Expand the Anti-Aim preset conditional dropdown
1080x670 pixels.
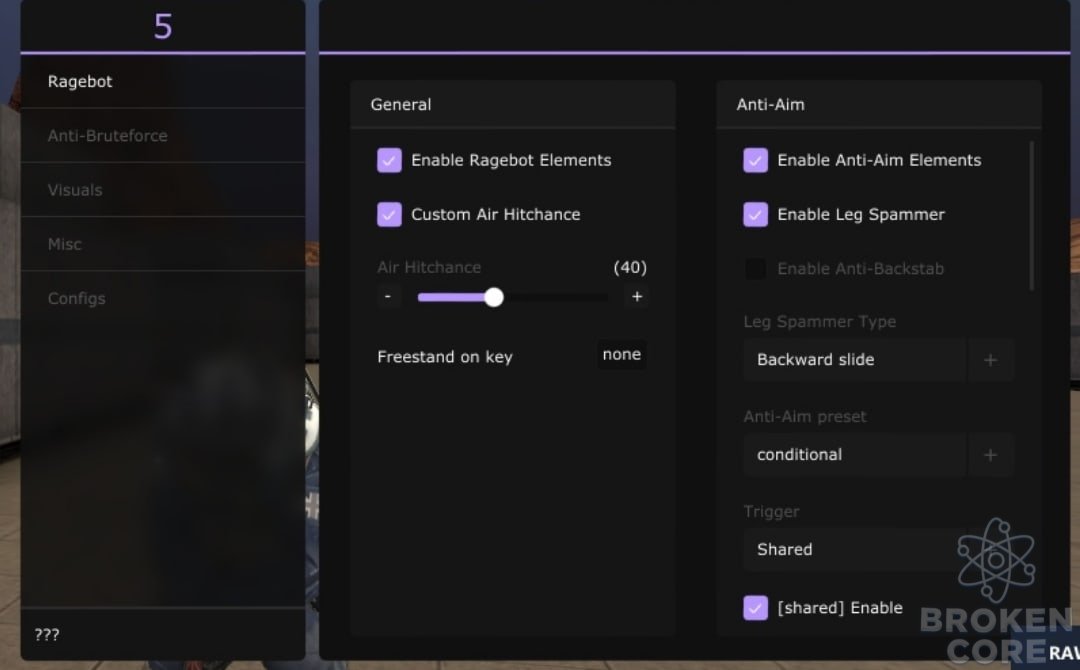(855, 454)
